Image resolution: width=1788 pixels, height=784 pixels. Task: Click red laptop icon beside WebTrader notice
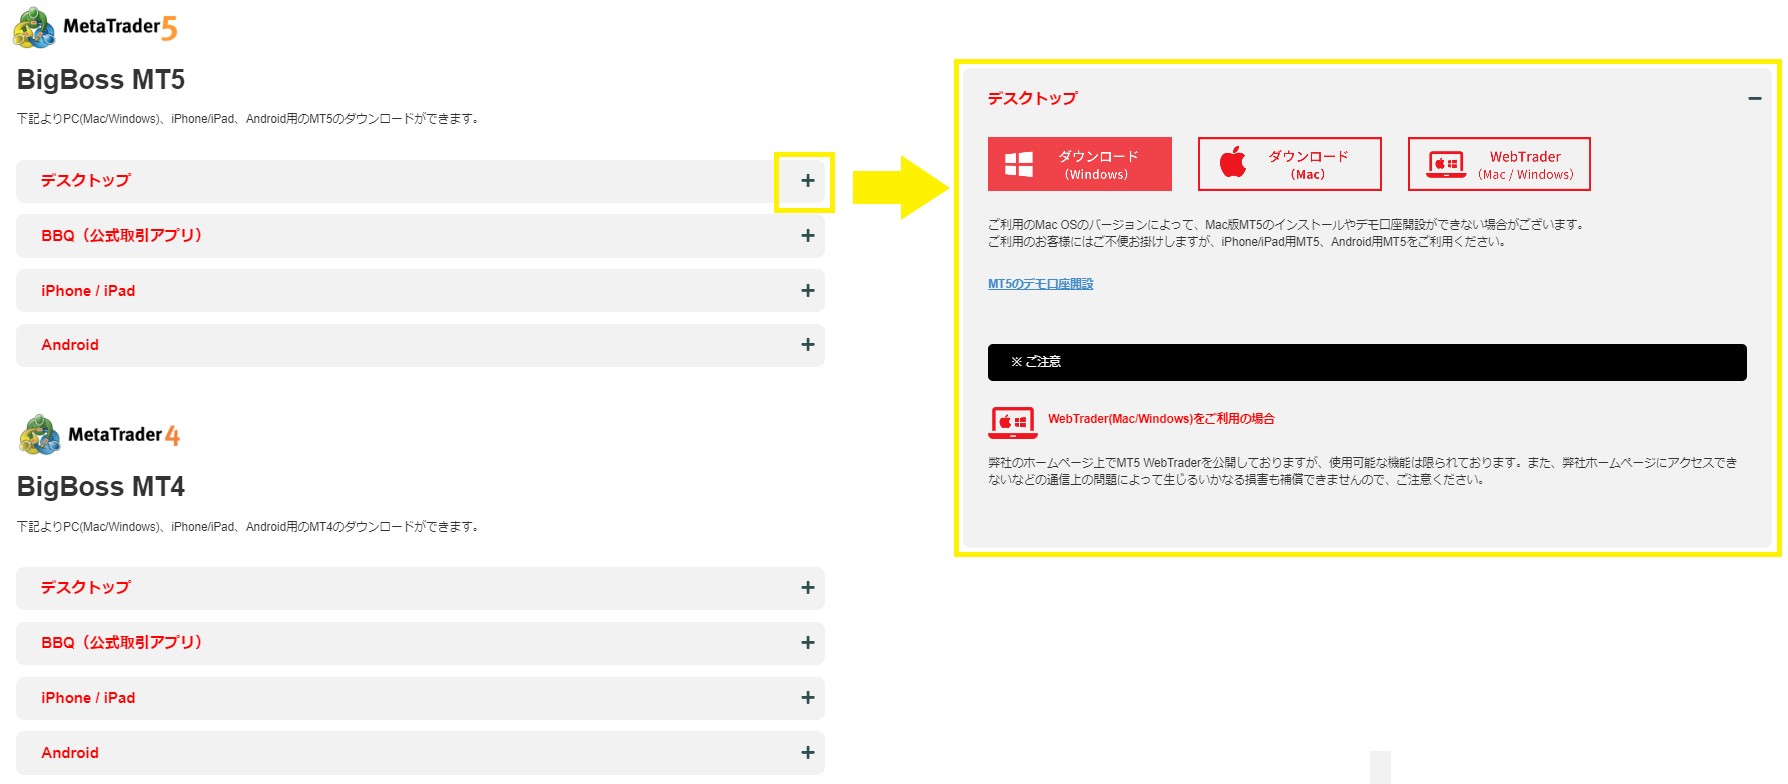tap(1013, 423)
